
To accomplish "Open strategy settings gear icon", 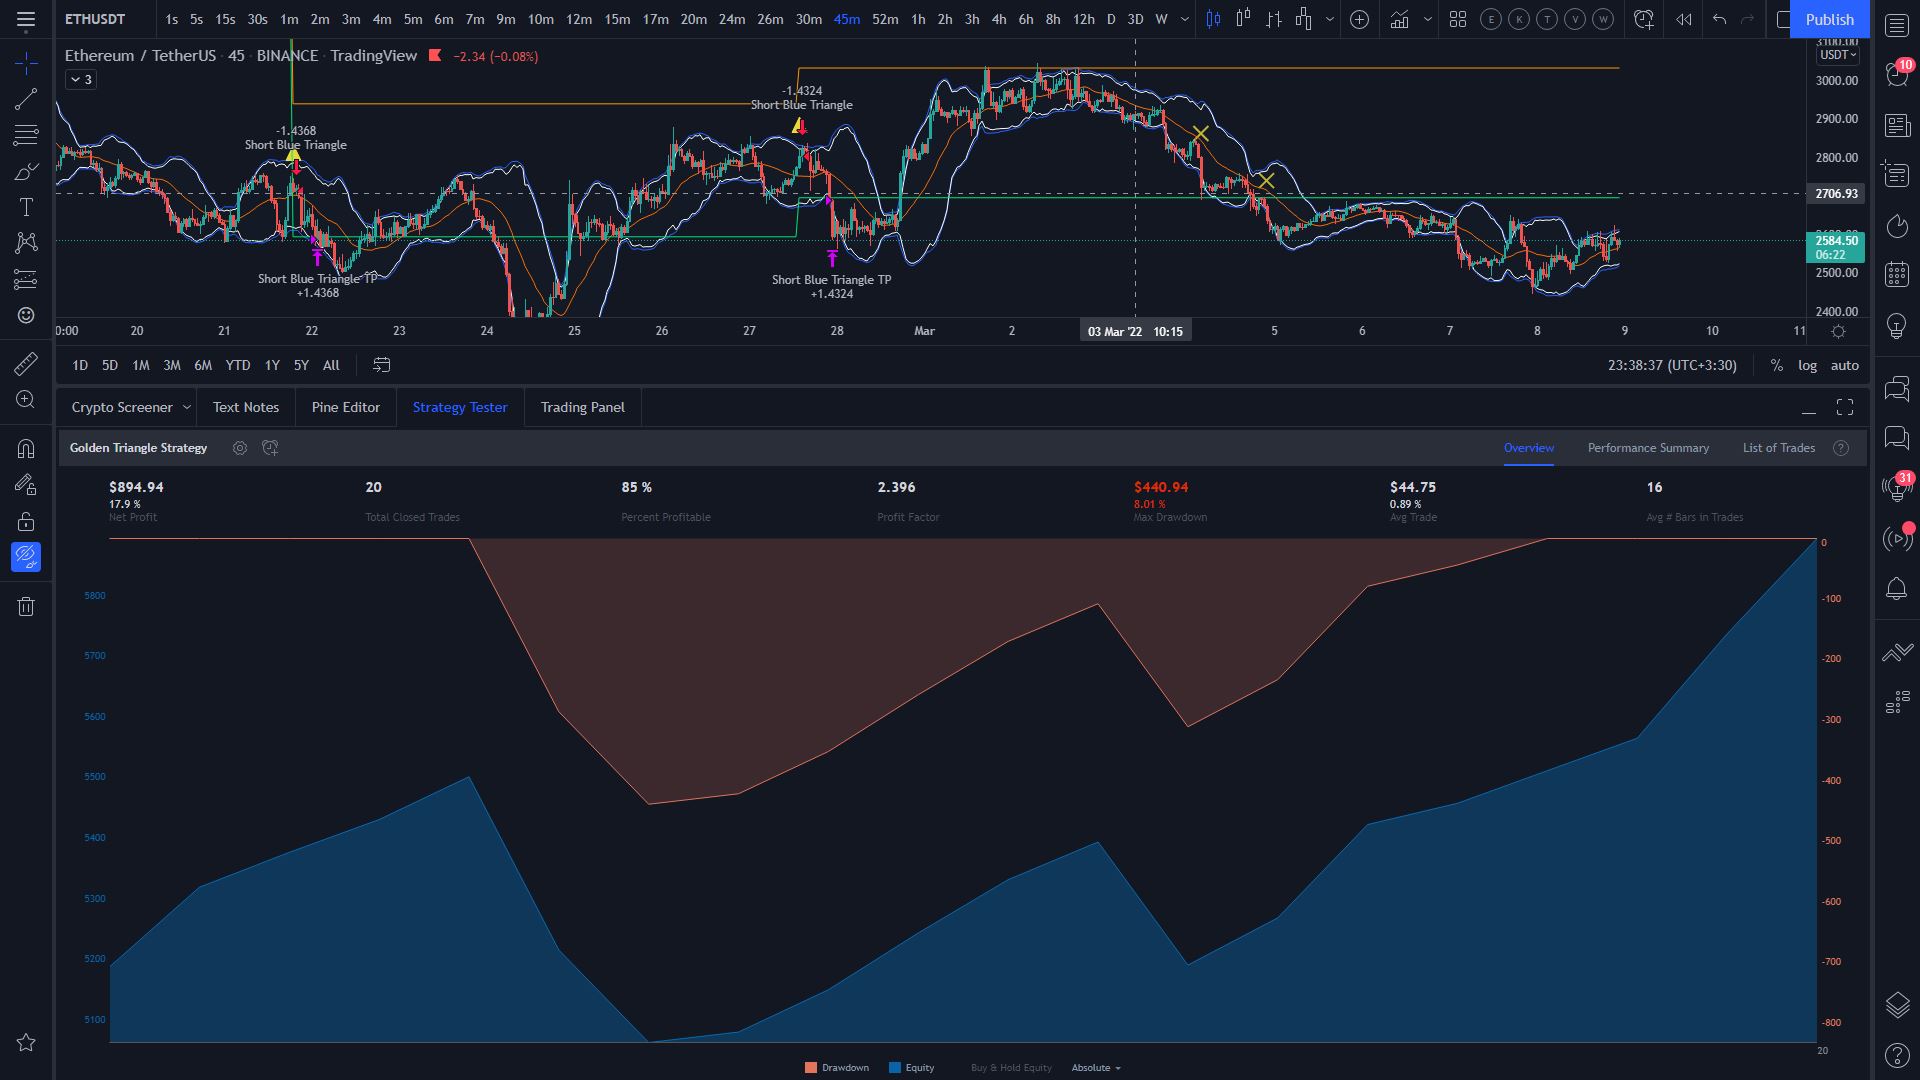I will [x=240, y=448].
